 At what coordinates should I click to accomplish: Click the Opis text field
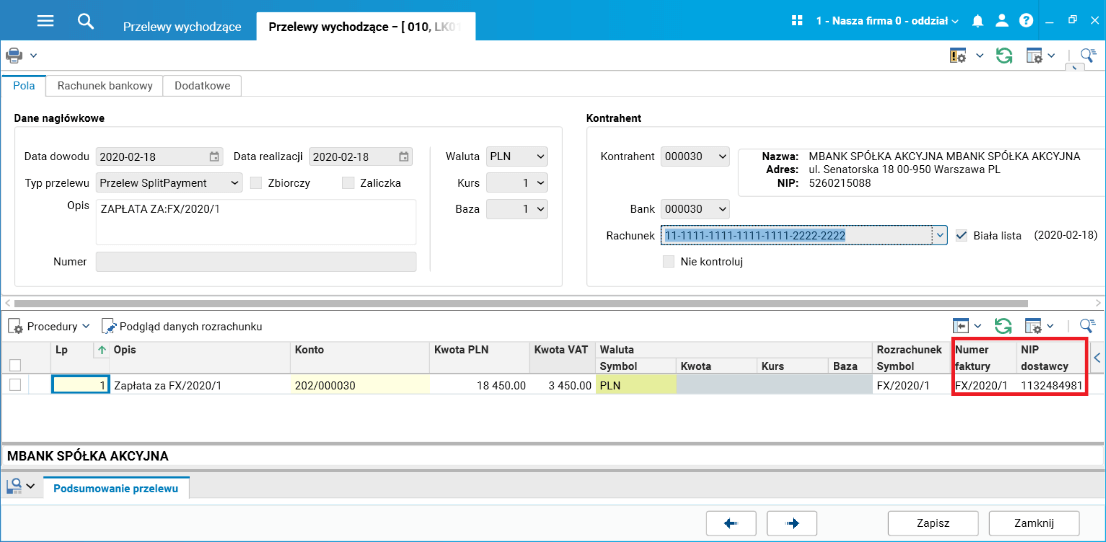(256, 222)
